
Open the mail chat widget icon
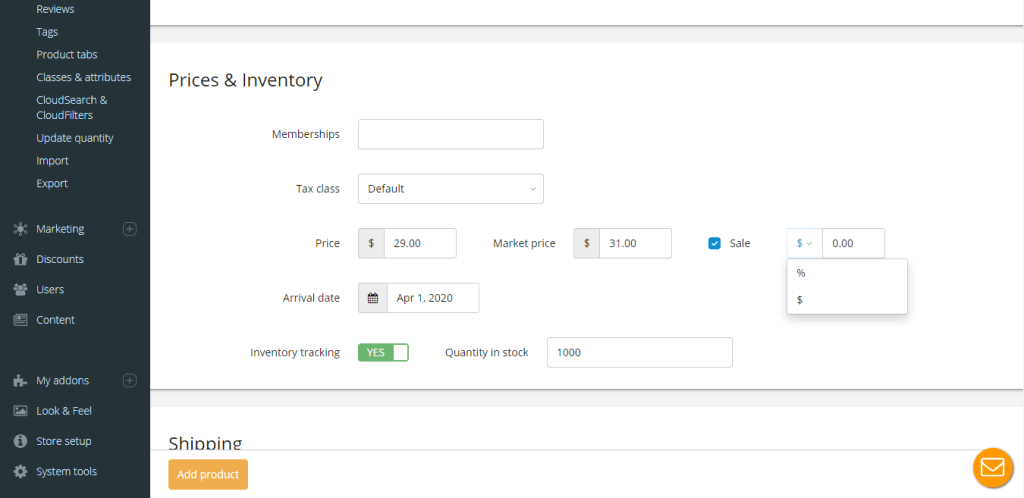[x=993, y=467]
